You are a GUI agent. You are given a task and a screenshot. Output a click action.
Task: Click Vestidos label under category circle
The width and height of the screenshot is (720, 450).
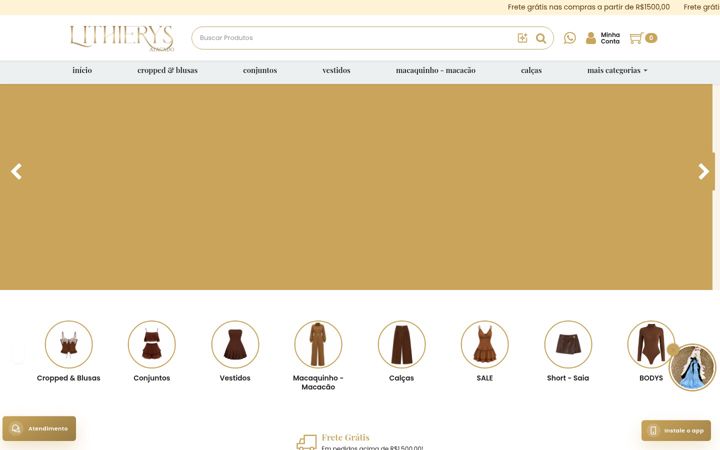point(235,378)
